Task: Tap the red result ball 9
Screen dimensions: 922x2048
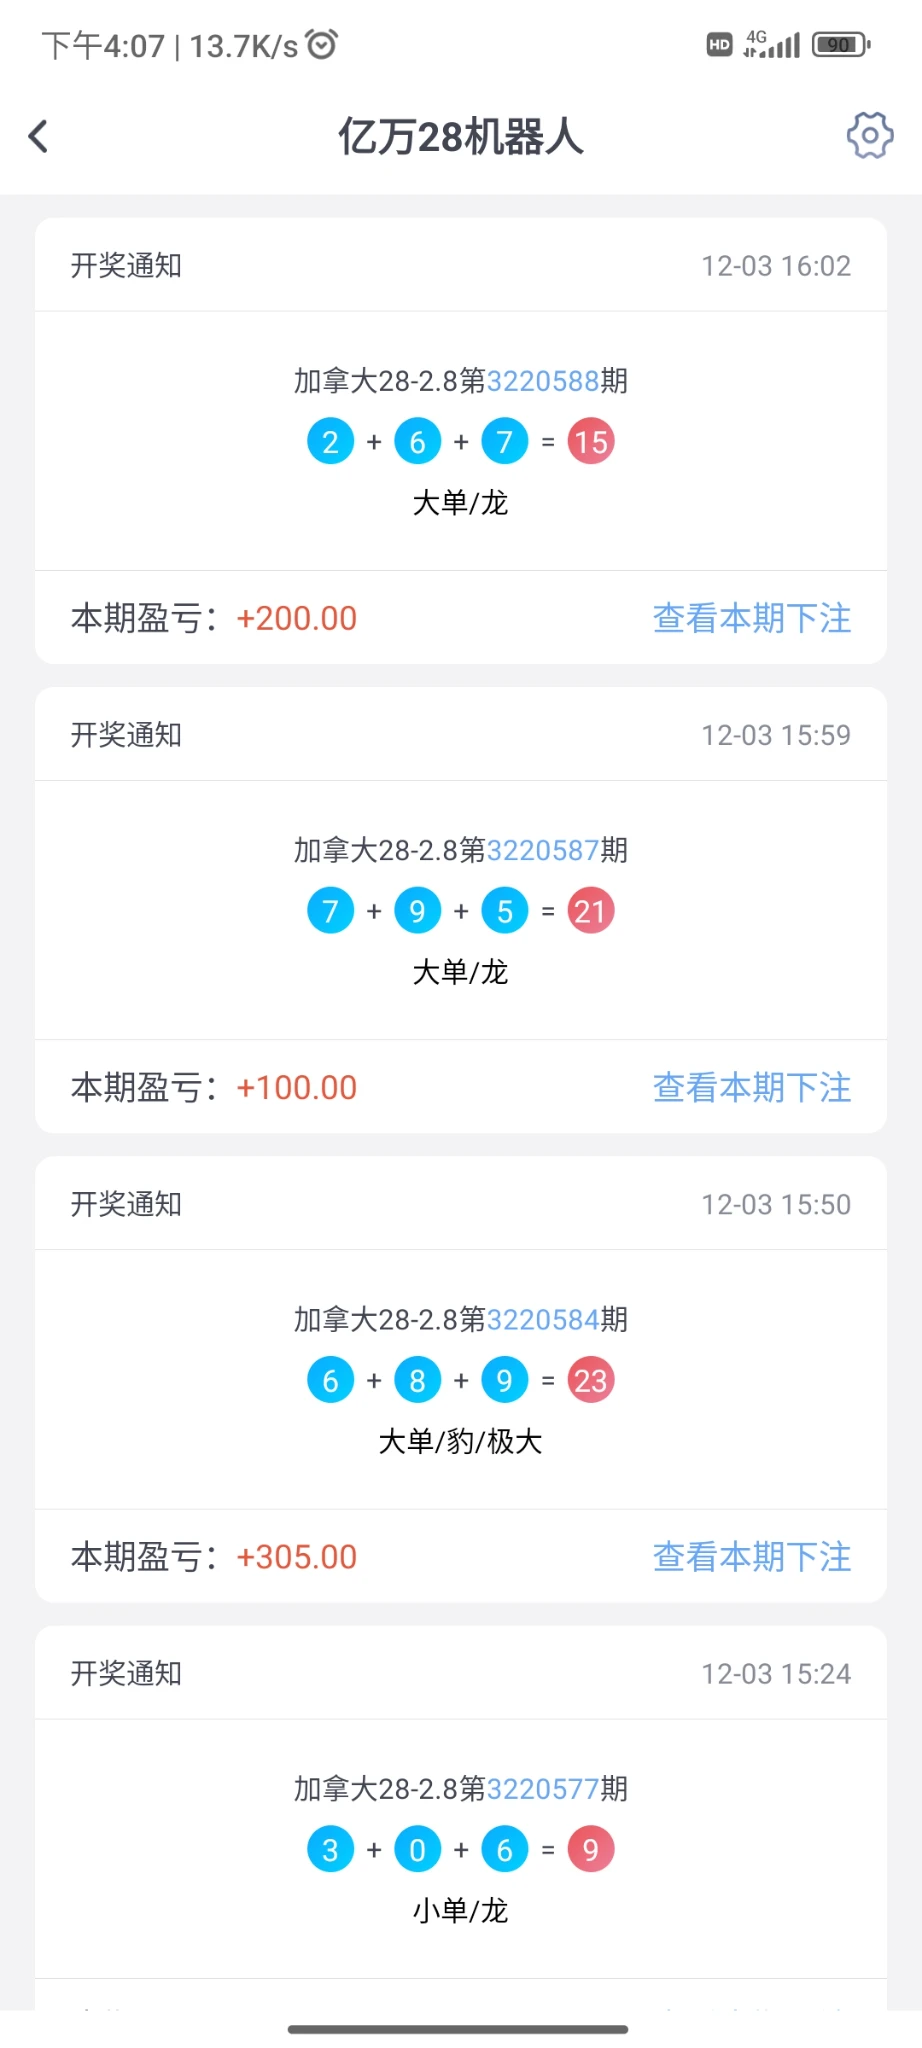Action: [x=591, y=1850]
